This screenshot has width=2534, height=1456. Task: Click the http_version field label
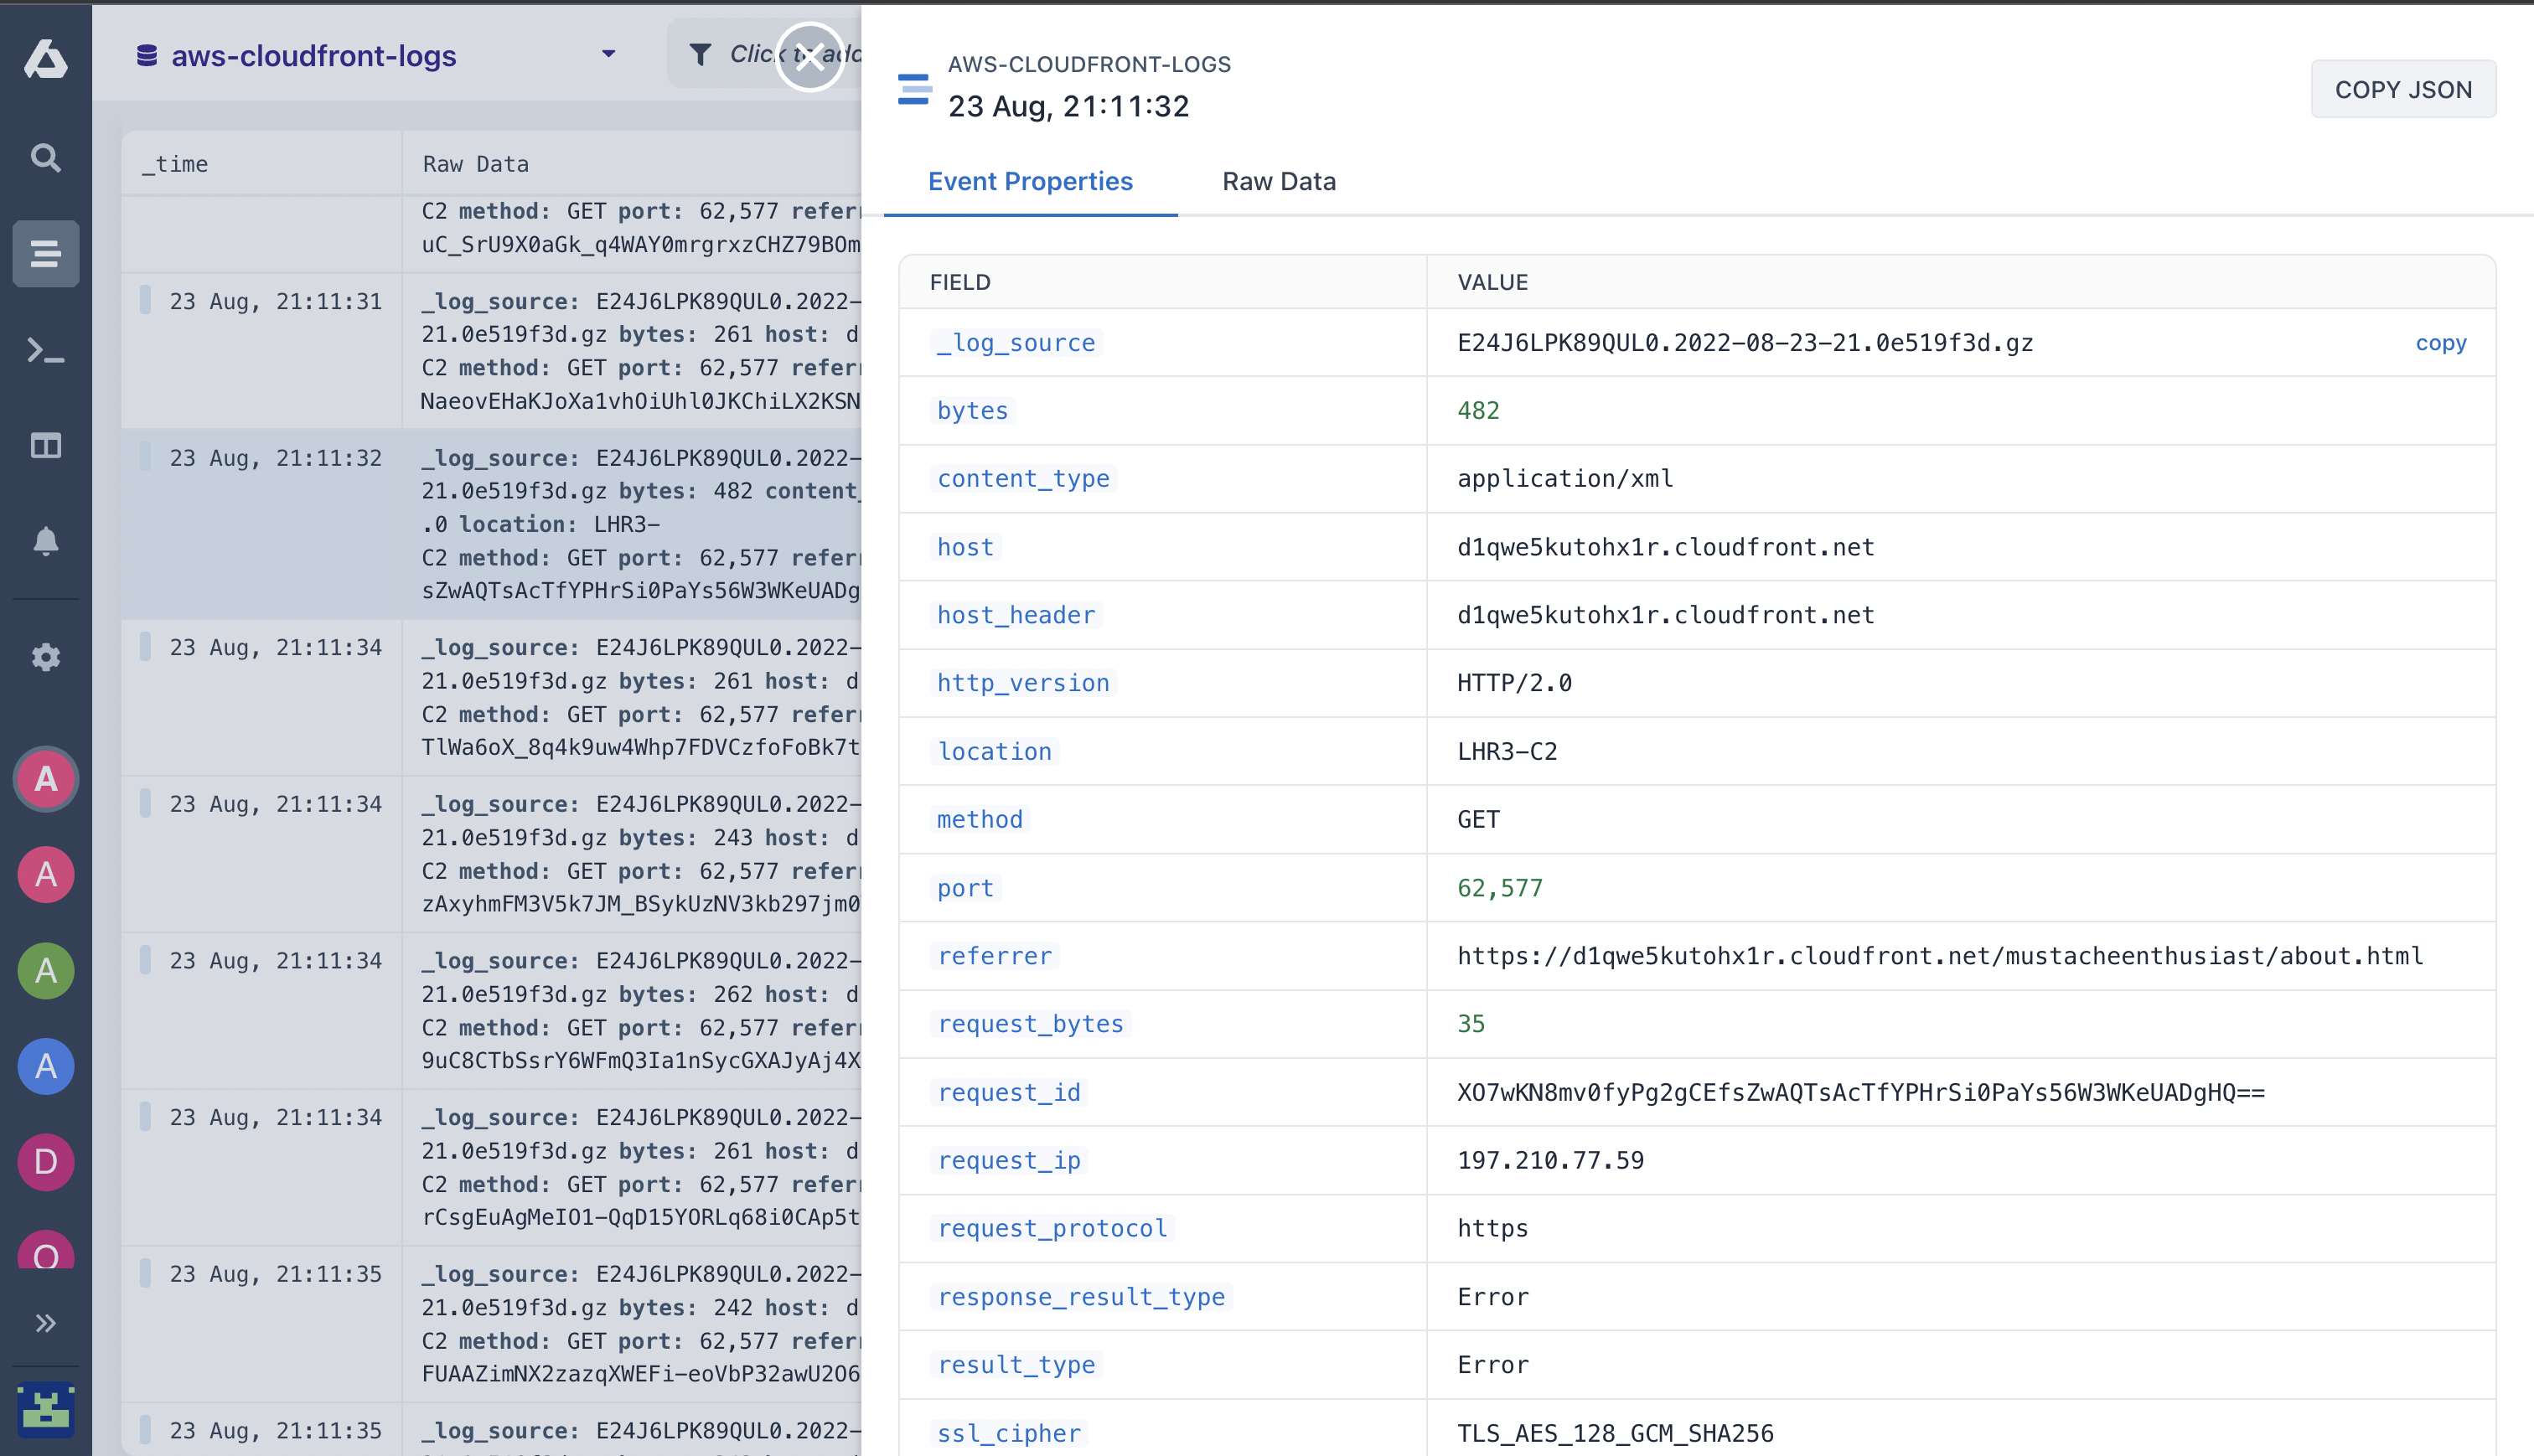click(x=1023, y=683)
